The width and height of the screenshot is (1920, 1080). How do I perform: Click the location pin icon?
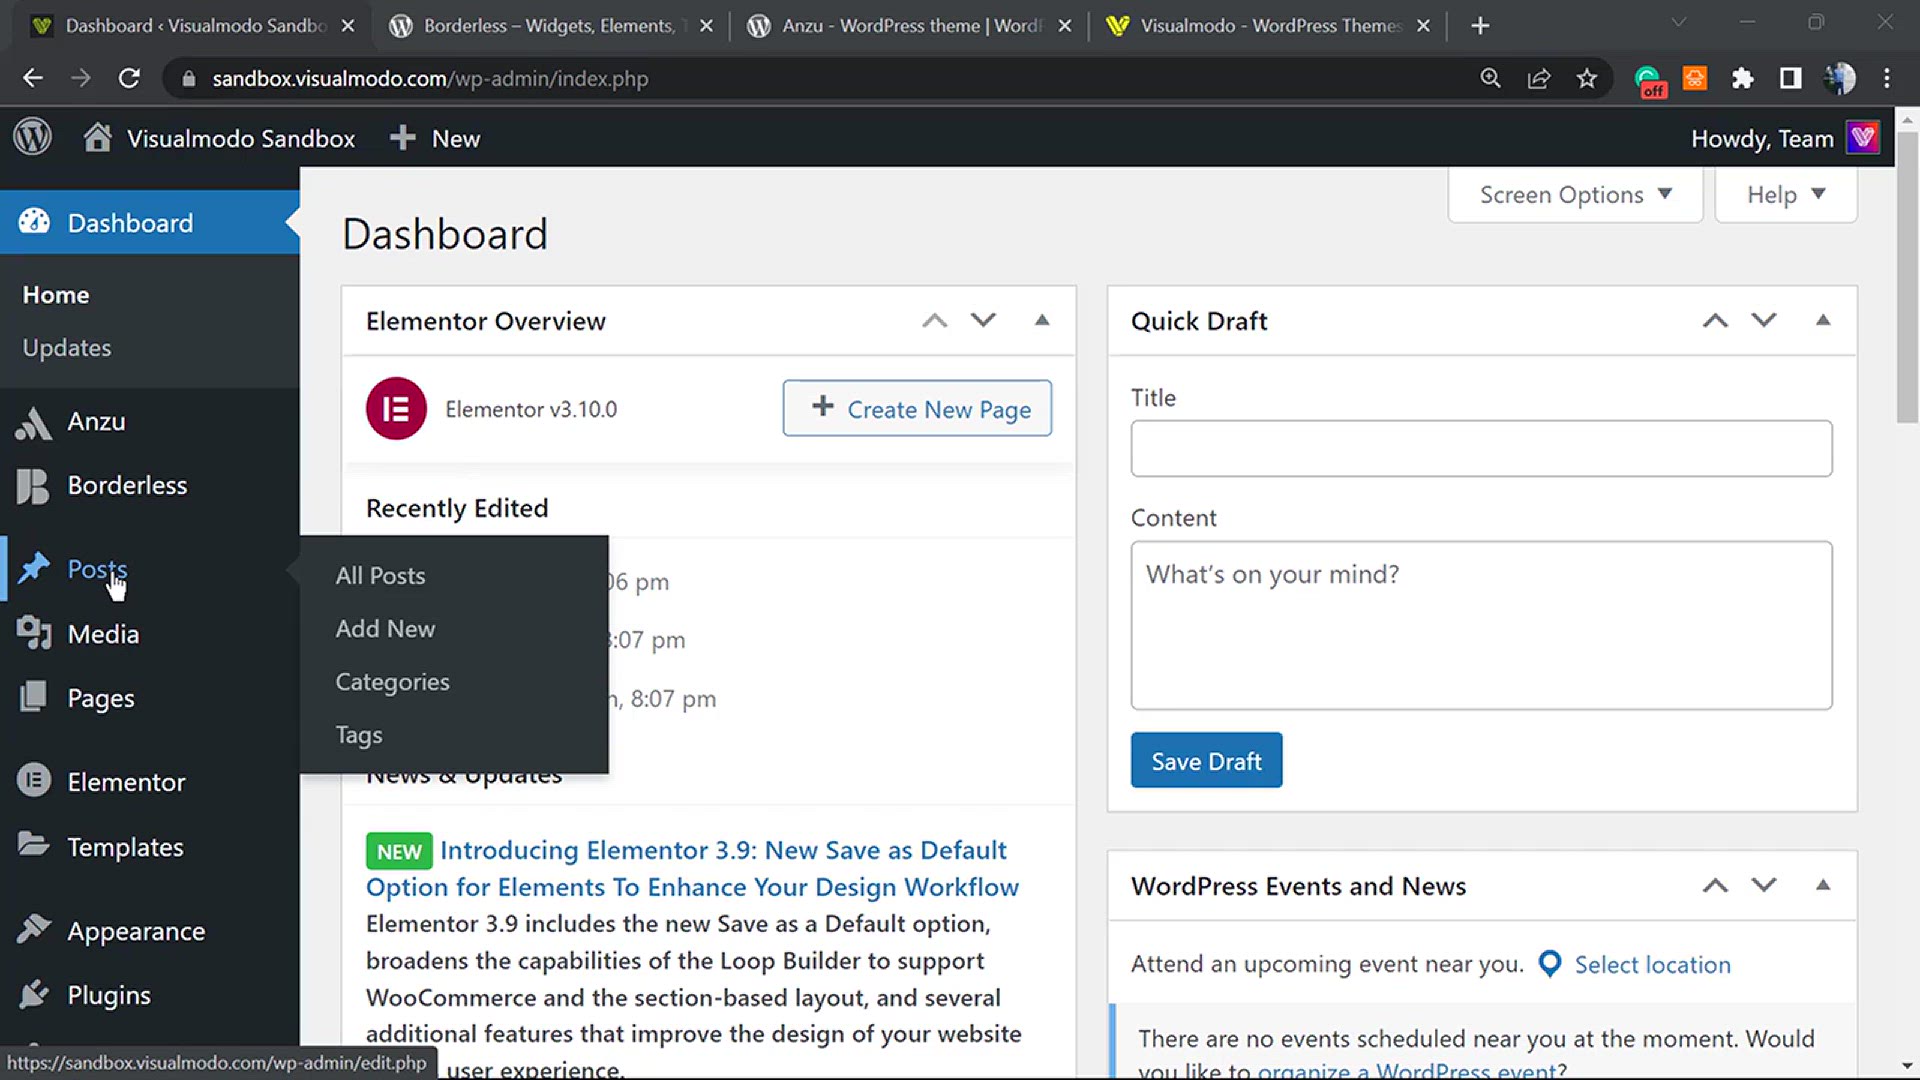(1549, 964)
